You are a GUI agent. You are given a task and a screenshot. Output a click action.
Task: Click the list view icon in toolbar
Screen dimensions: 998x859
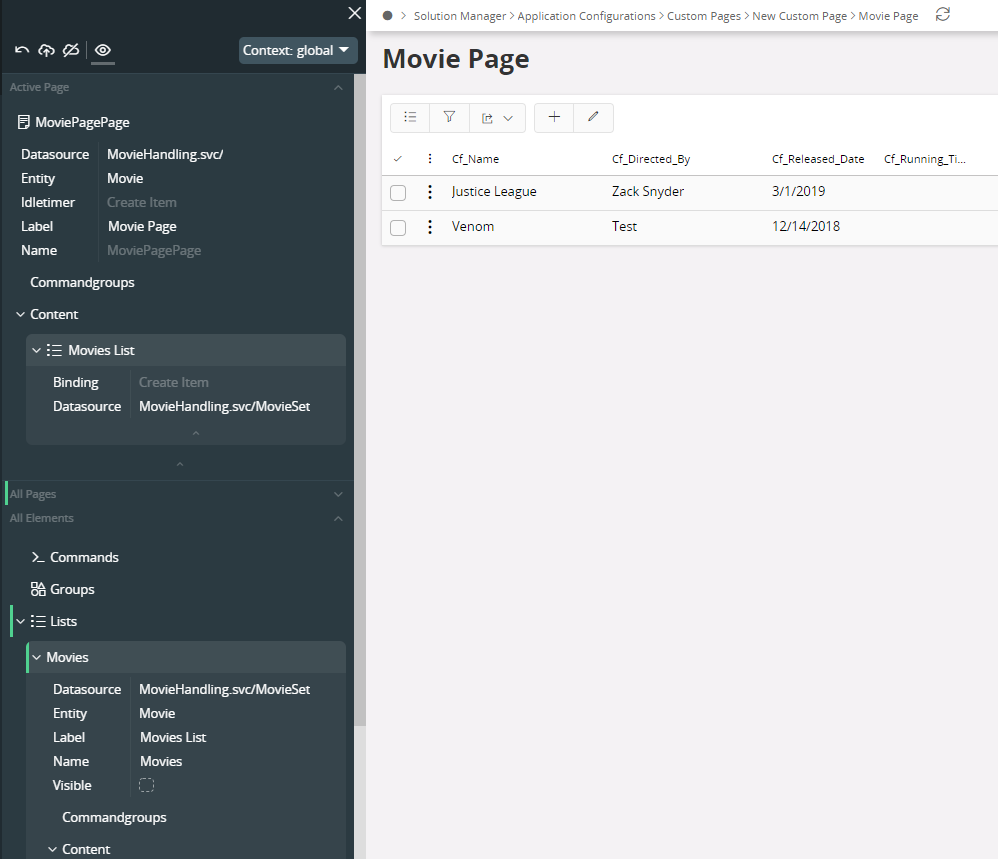pyautogui.click(x=410, y=118)
